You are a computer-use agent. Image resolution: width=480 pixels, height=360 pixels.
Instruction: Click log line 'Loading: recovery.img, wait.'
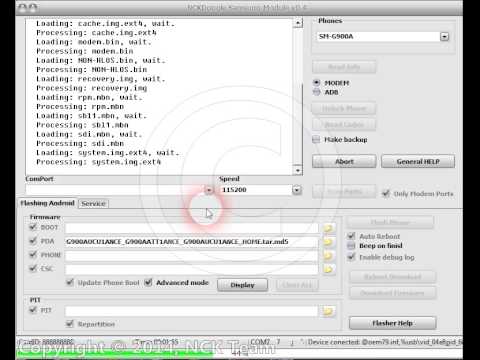click(x=100, y=79)
